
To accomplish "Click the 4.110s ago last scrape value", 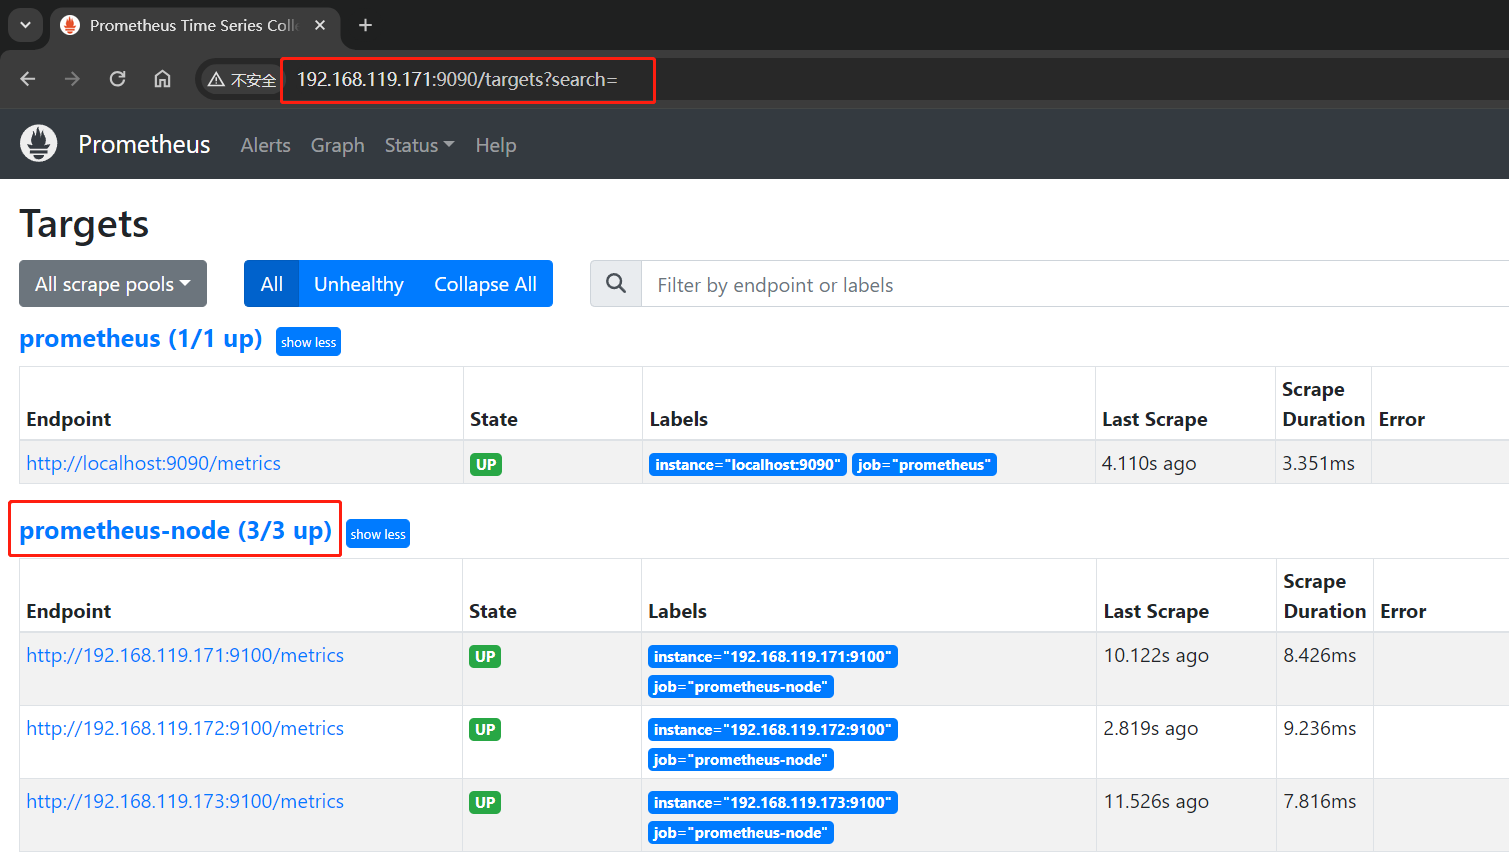I will (1149, 463).
